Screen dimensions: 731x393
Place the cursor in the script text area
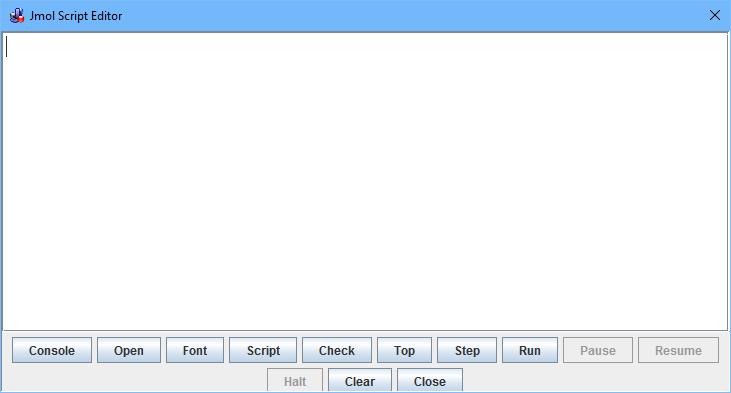pyautogui.click(x=365, y=181)
